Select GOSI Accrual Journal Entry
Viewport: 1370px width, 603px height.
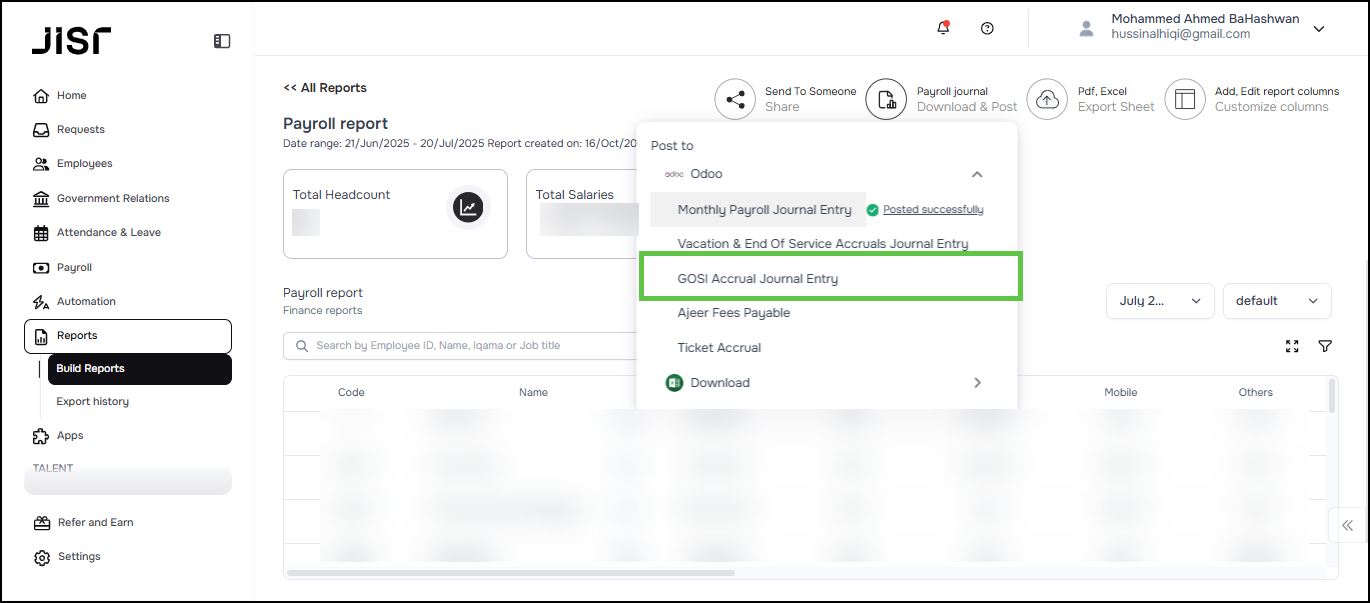[758, 279]
